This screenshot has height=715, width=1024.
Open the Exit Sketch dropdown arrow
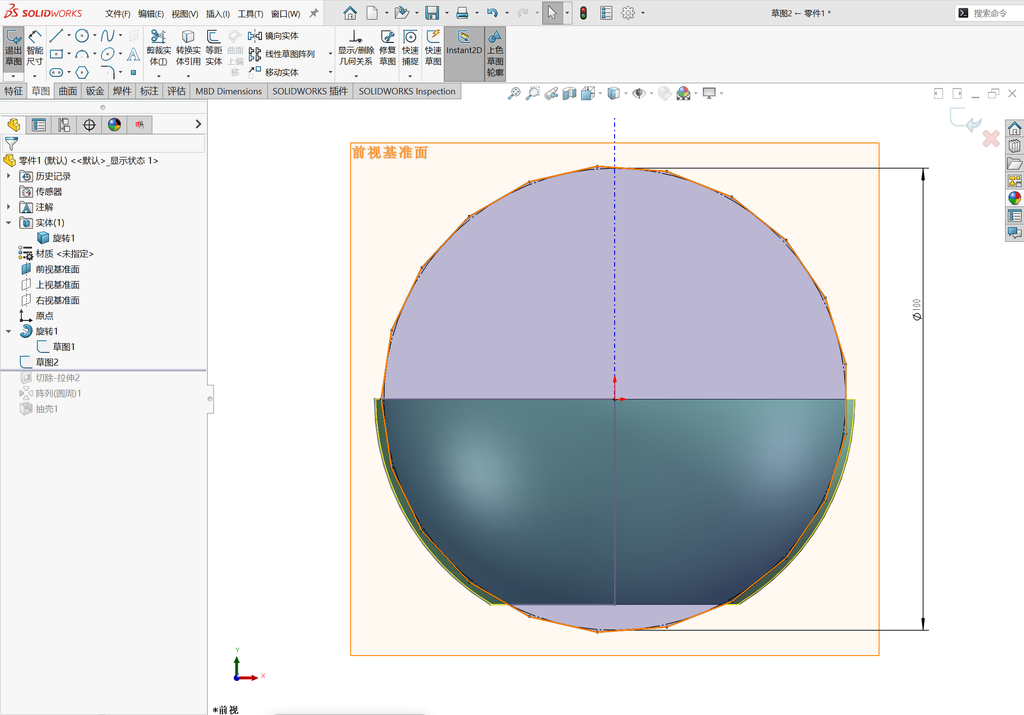[14, 76]
